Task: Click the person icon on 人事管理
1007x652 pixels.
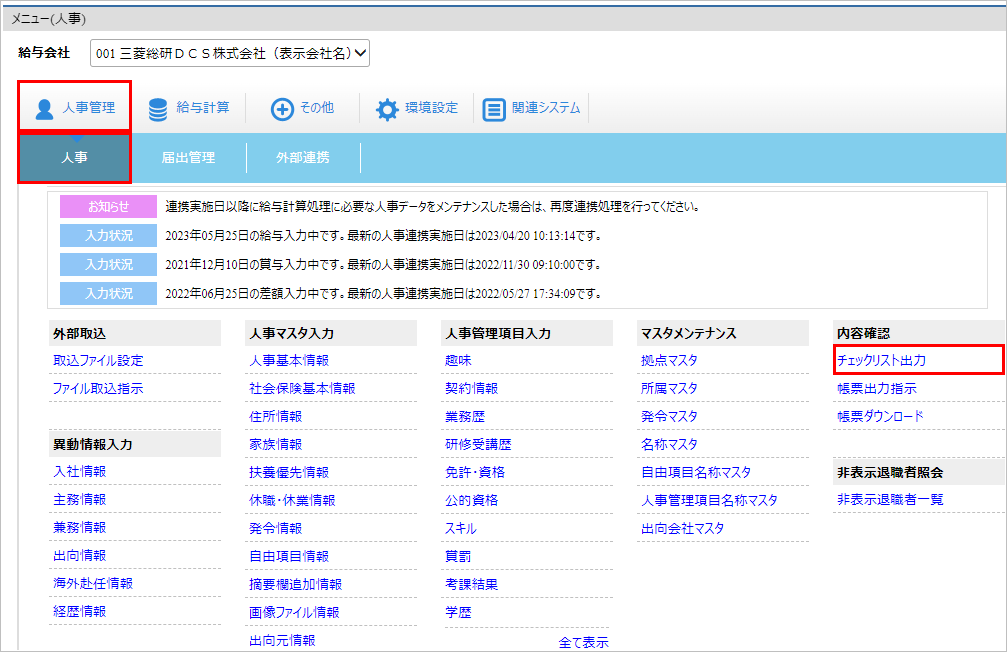Action: pyautogui.click(x=44, y=109)
